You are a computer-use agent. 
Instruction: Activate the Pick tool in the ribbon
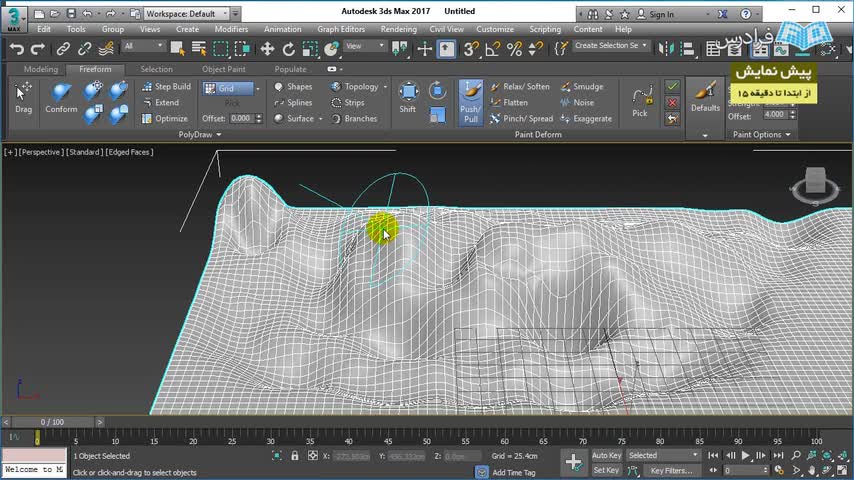[640, 100]
